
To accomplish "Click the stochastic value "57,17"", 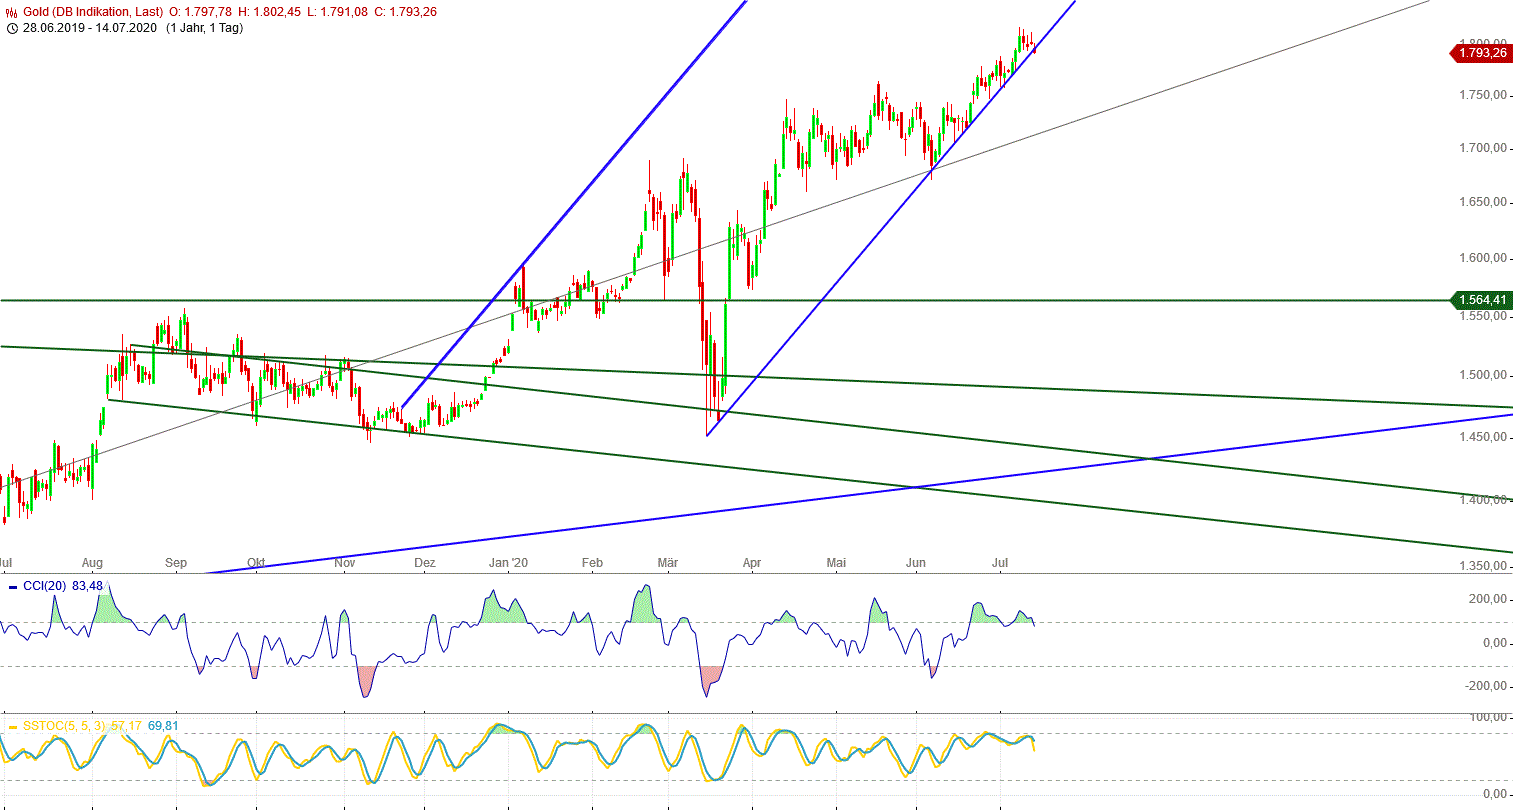I will coord(126,726).
